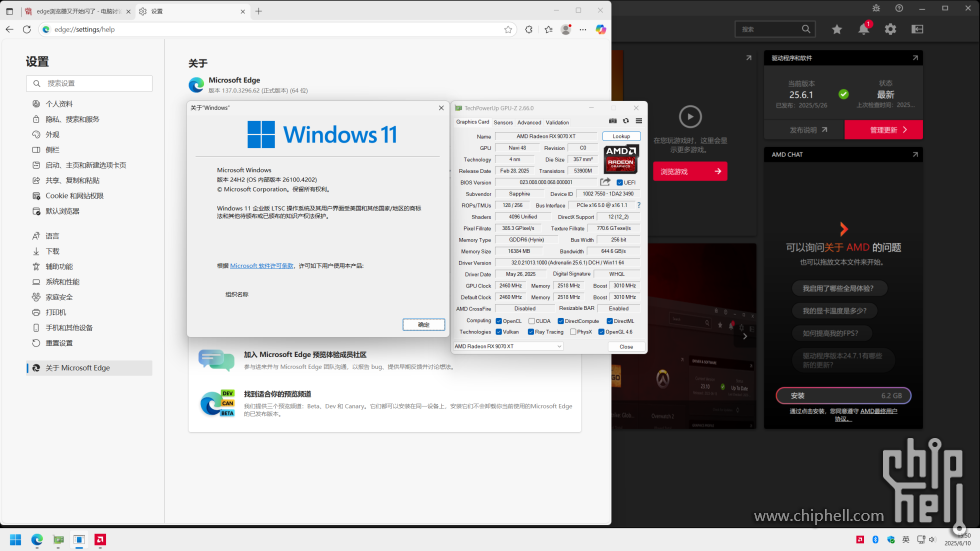Click GPU-Z refresh icon
The image size is (980, 551).
pyautogui.click(x=626, y=121)
